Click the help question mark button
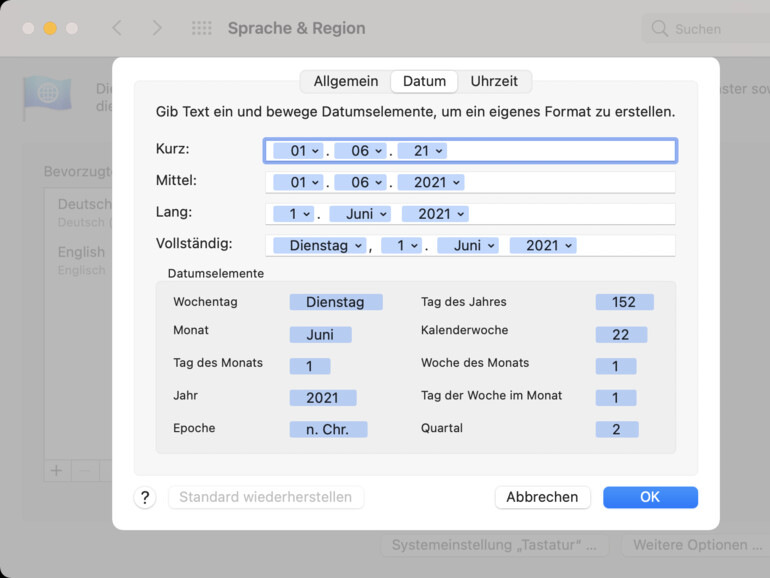This screenshot has height=578, width=770. tap(145, 497)
